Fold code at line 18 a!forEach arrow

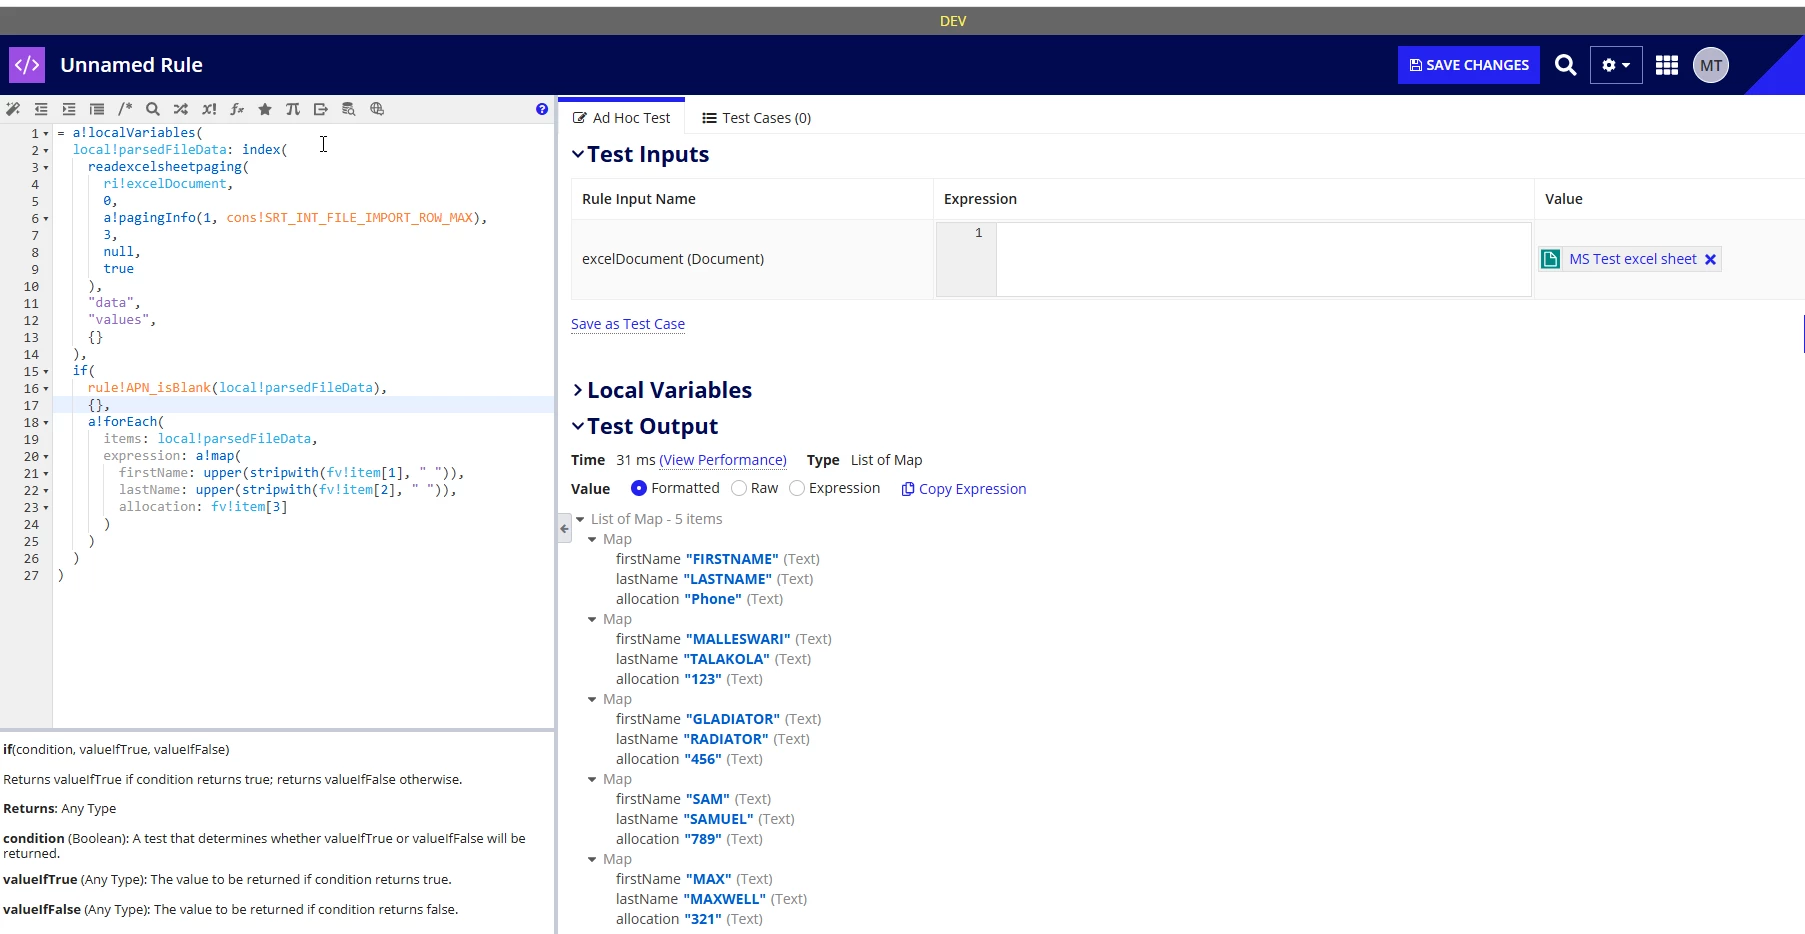46,423
